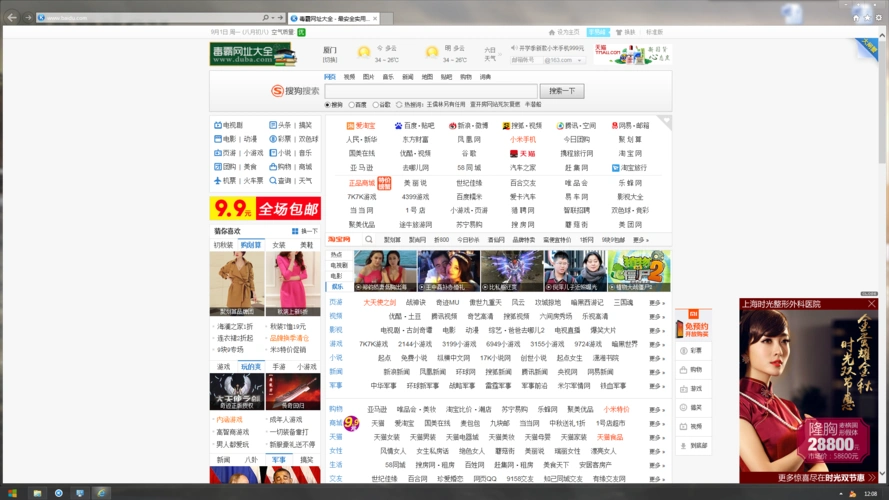
Task: Open the IE tools gear icon
Action: [879, 18]
